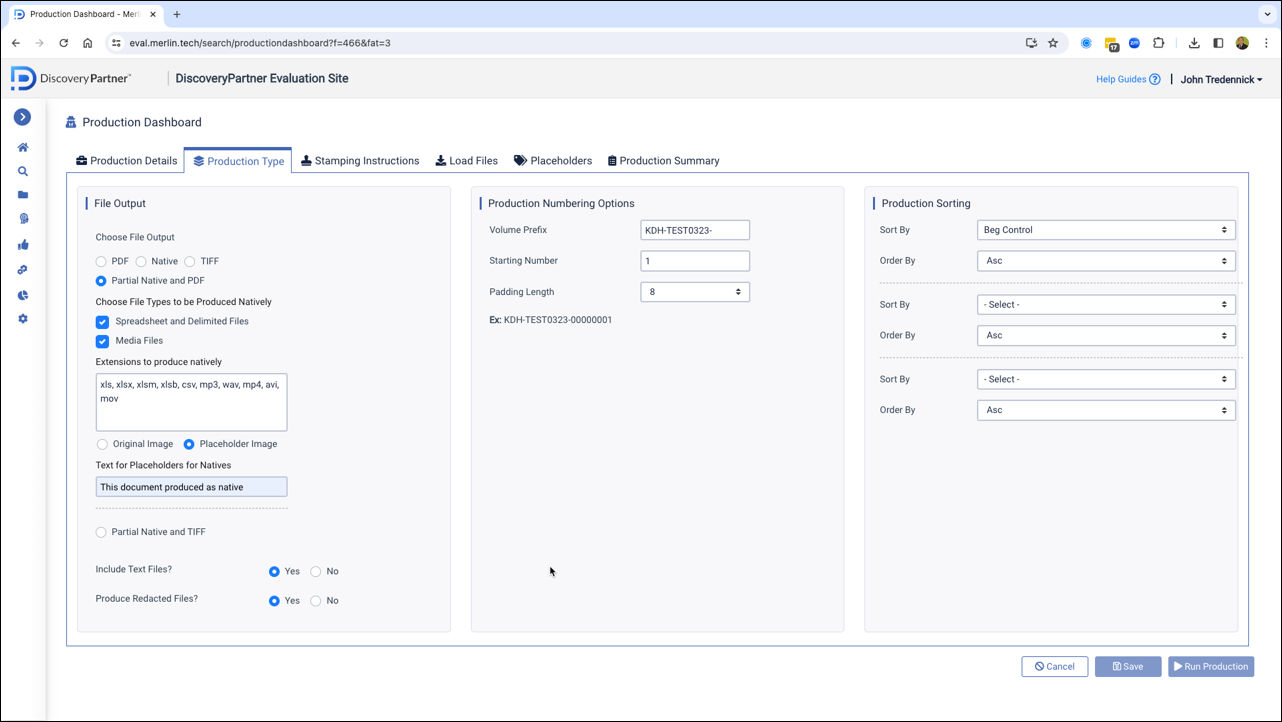Expand the left sidebar with chevron button
1282x722 pixels.
pyautogui.click(x=22, y=117)
